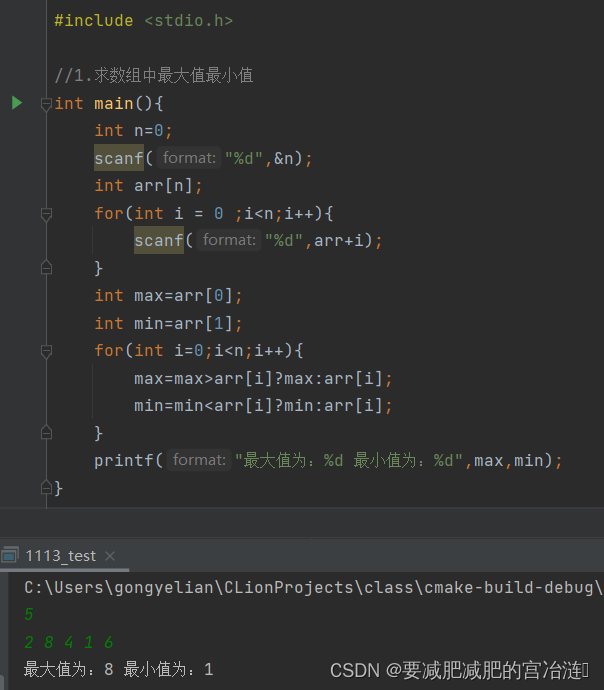This screenshot has width=604, height=690.
Task: Click the console input line showing 5
Action: tap(29, 614)
